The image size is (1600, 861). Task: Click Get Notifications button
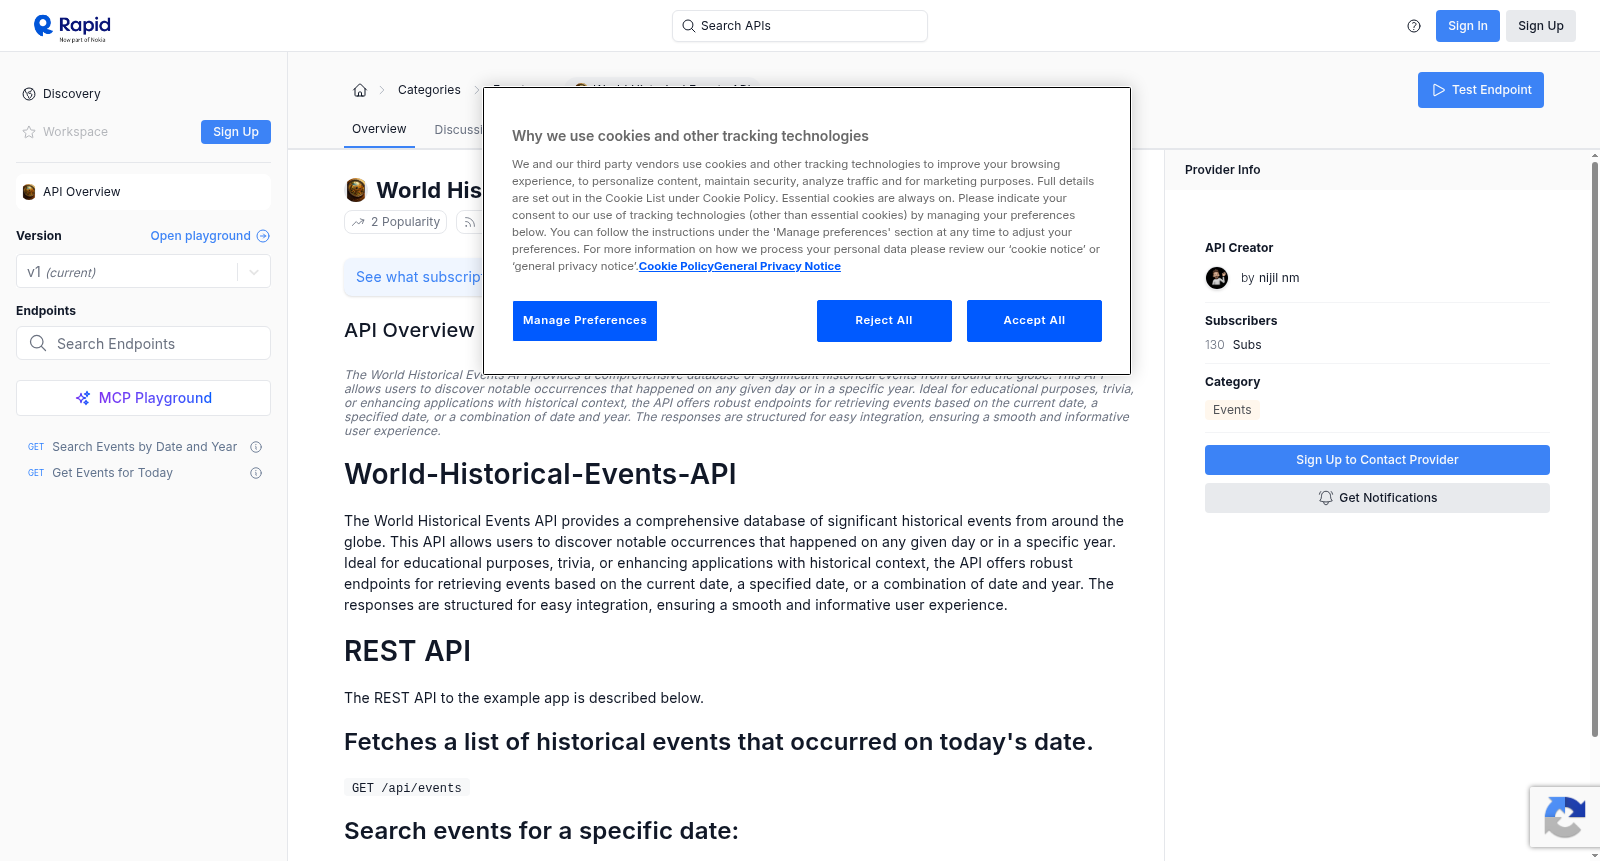tap(1377, 498)
